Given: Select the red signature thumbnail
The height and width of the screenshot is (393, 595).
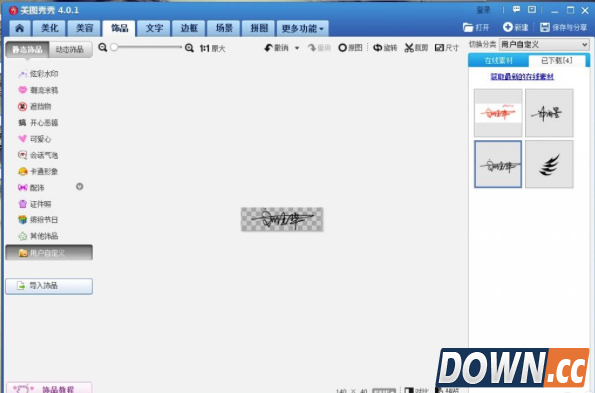Looking at the screenshot, I should (498, 113).
